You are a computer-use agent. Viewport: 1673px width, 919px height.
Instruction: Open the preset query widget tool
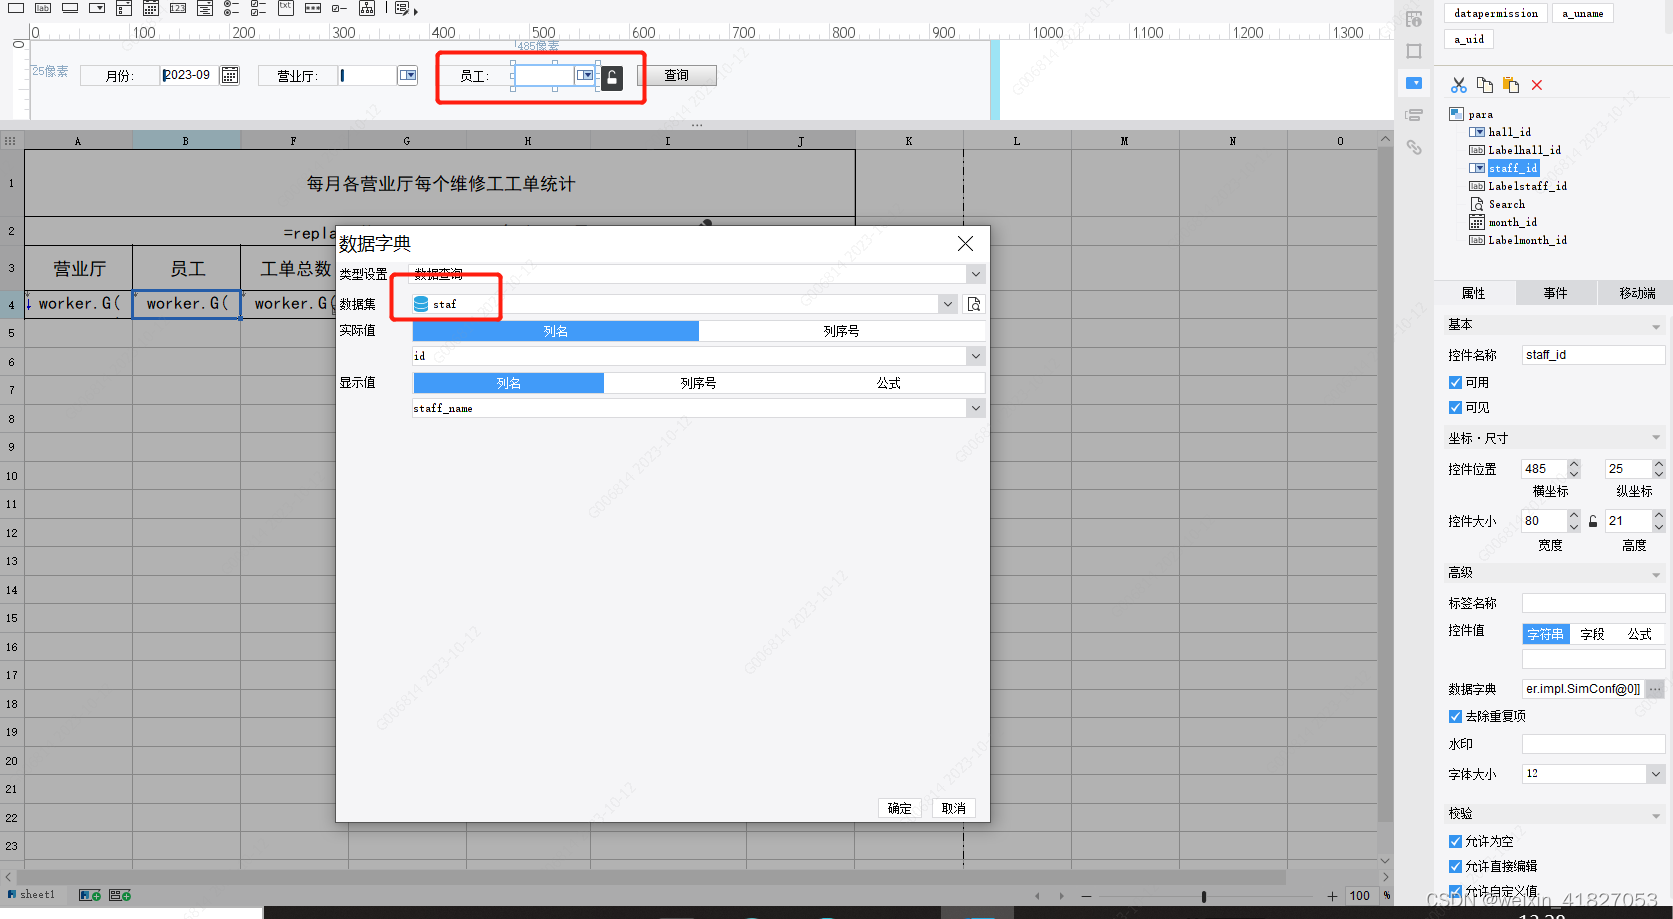(x=403, y=8)
